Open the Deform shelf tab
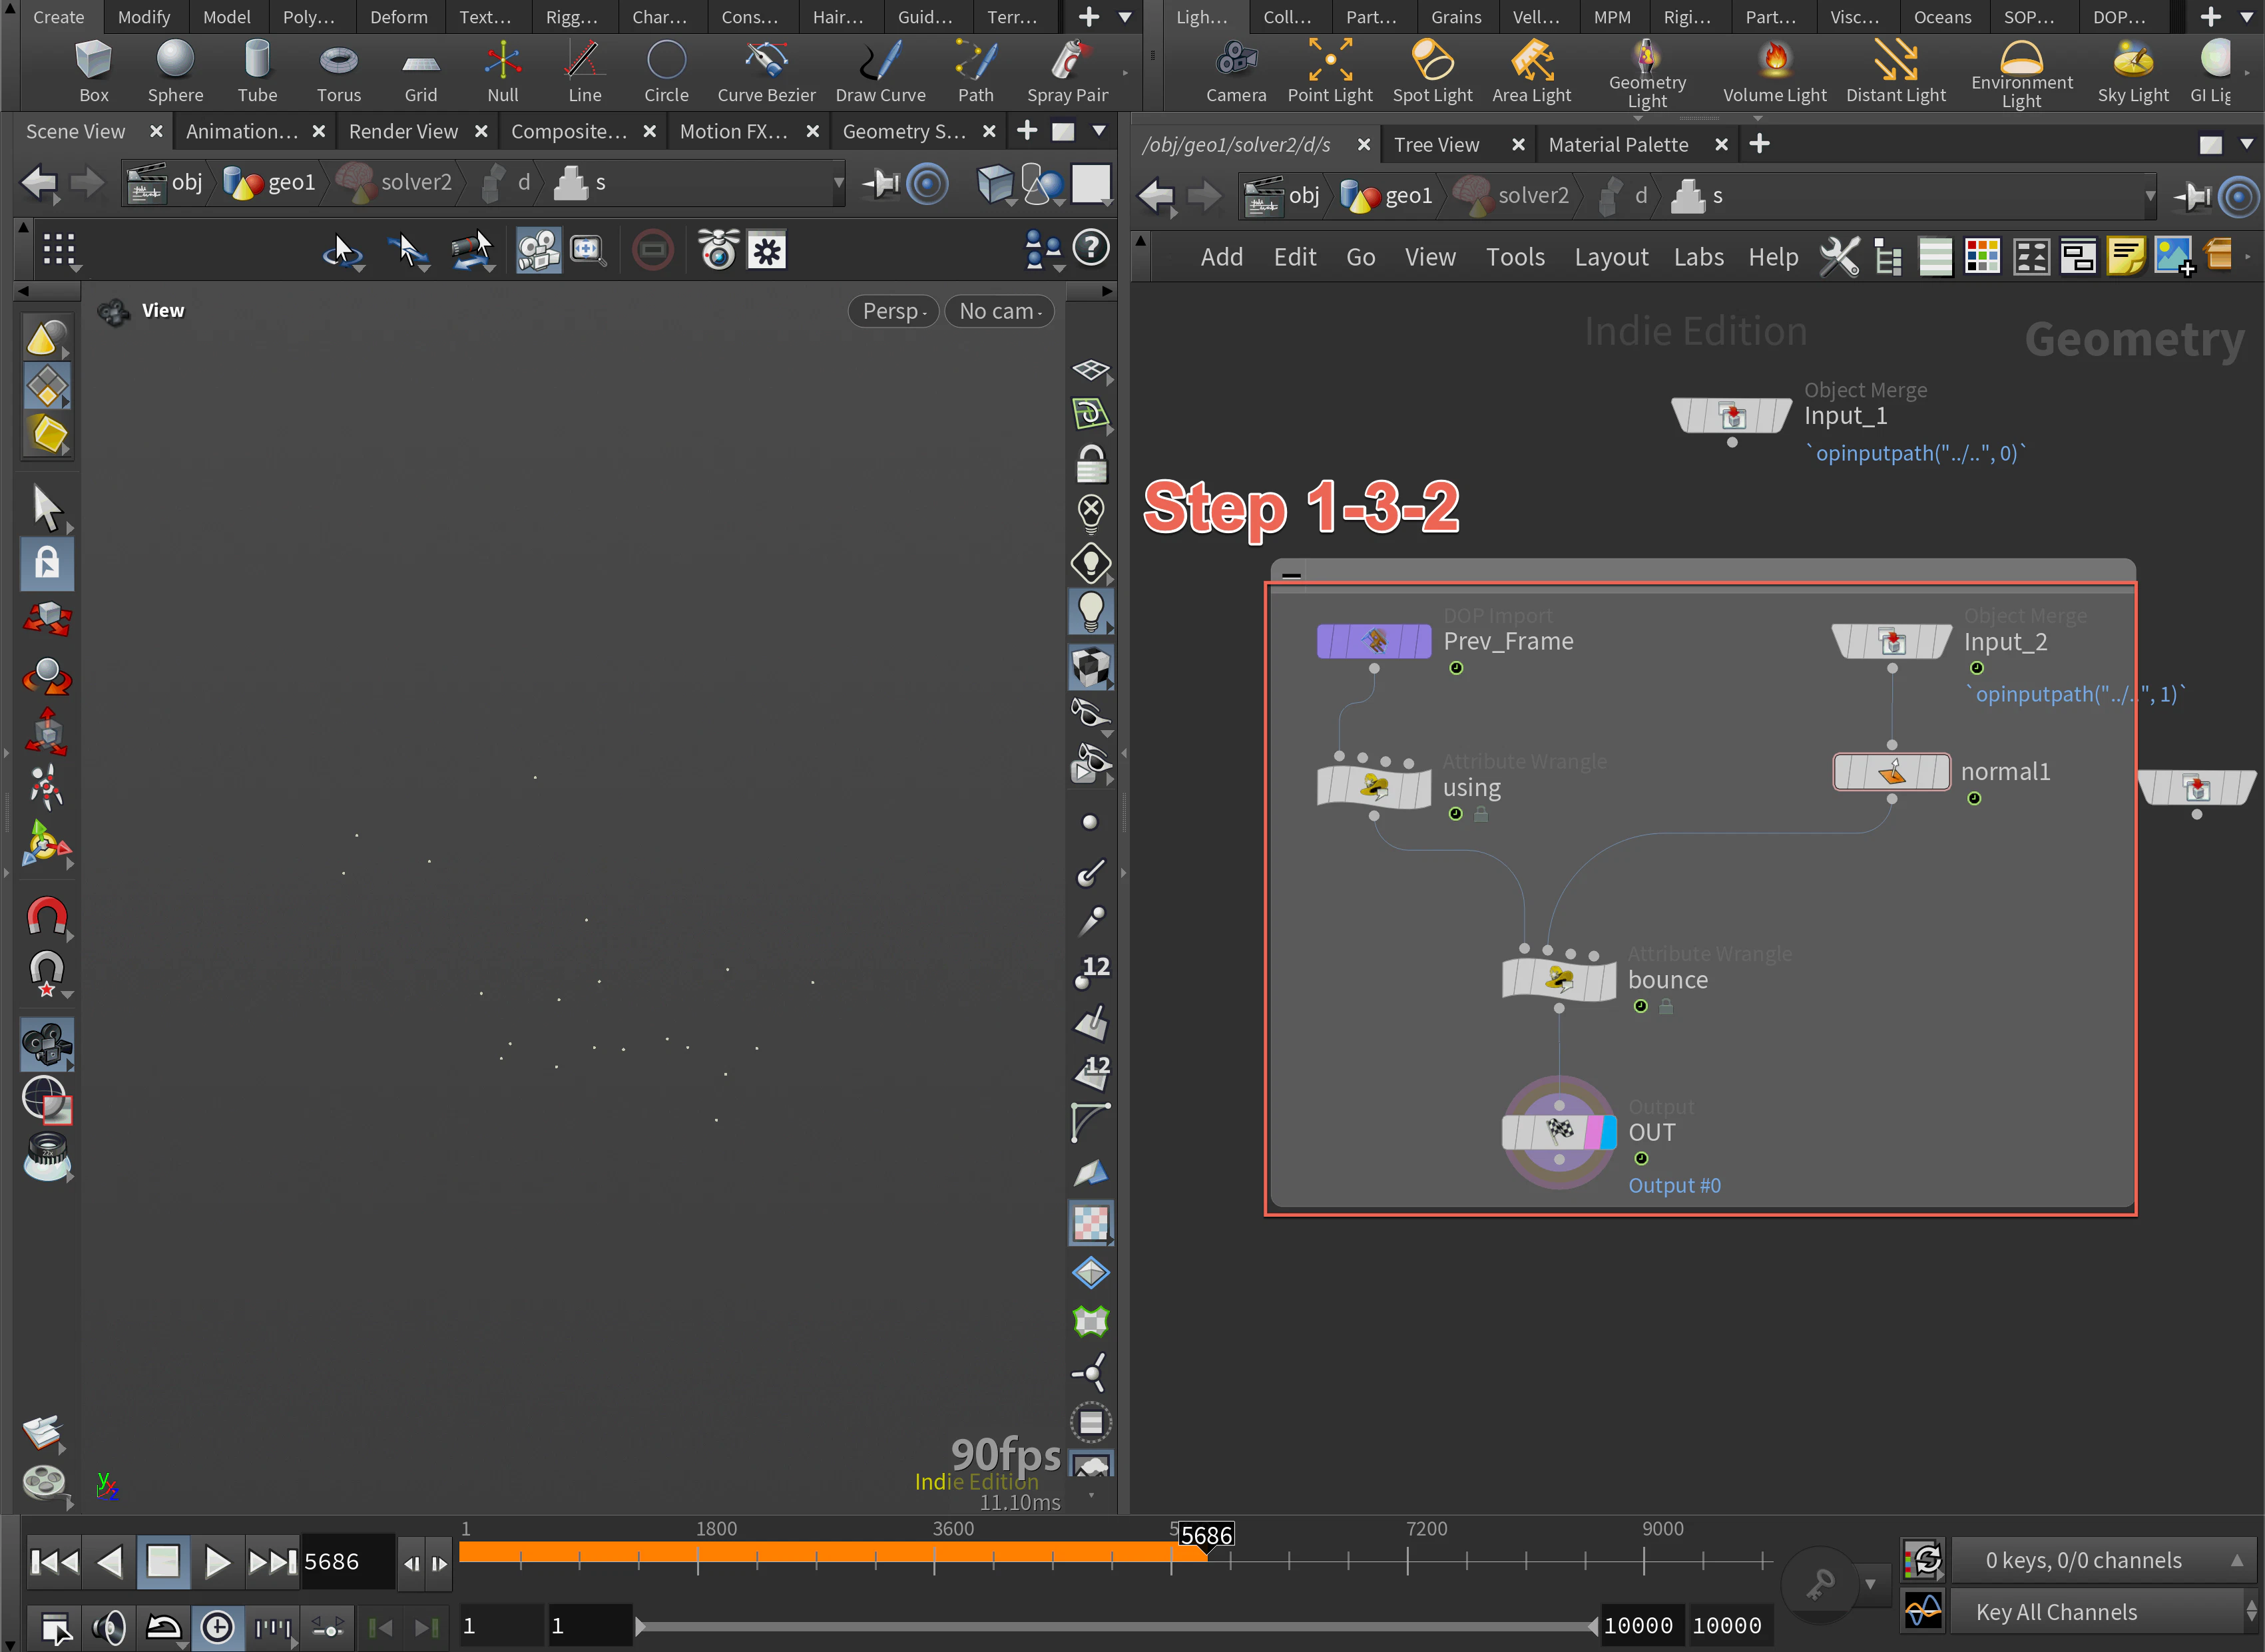Image resolution: width=2265 pixels, height=1652 pixels. [x=398, y=17]
